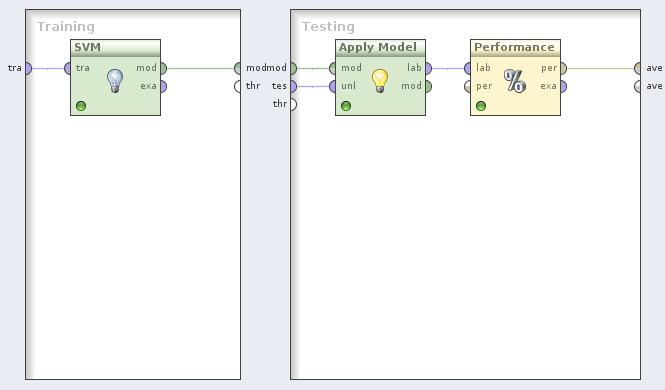Click the Apply Model 'unl' input port
Viewport: 665px width, 390px height.
point(332,86)
